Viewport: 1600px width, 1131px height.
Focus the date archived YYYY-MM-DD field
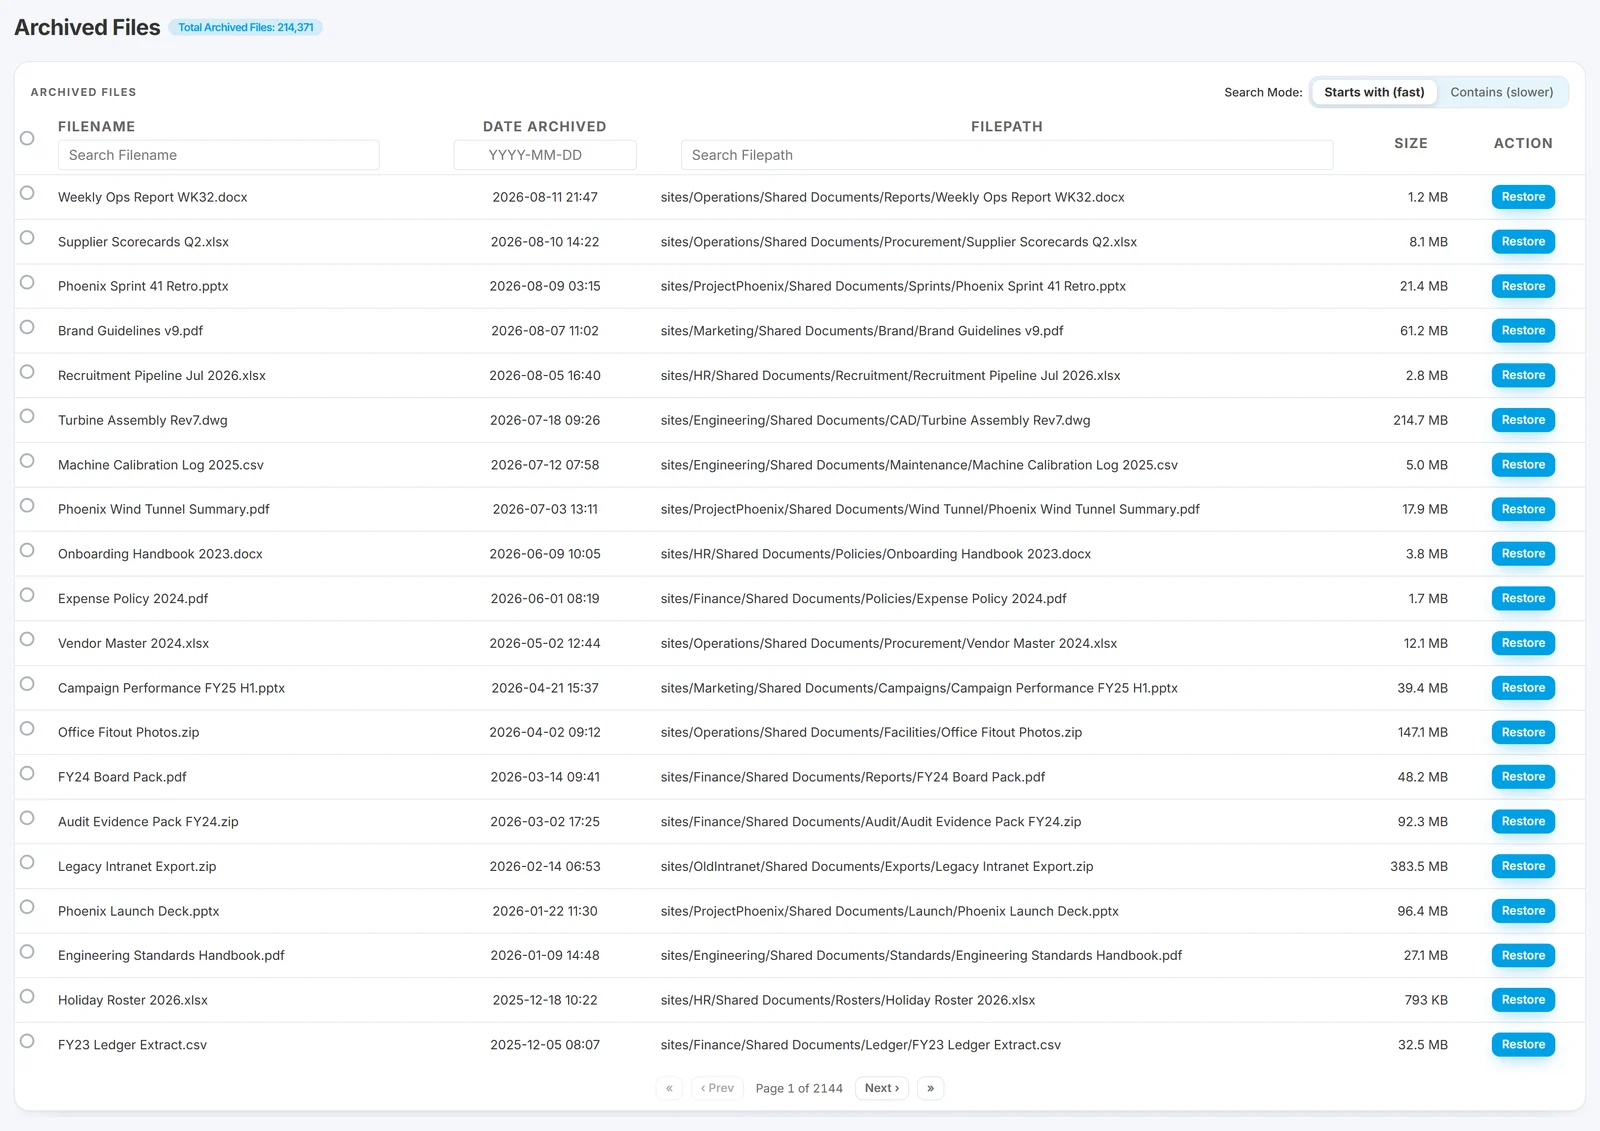coord(545,155)
